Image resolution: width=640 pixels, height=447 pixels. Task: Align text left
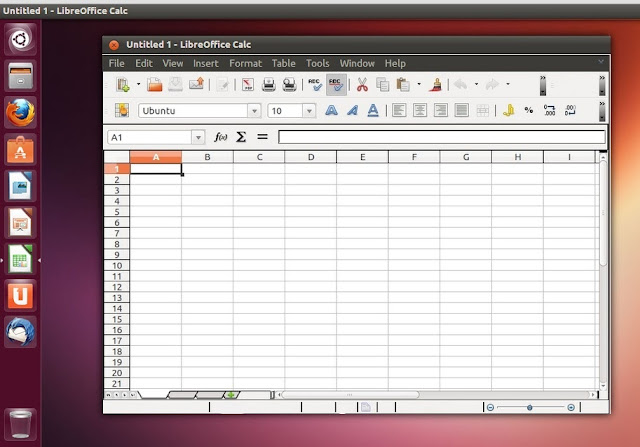(399, 110)
